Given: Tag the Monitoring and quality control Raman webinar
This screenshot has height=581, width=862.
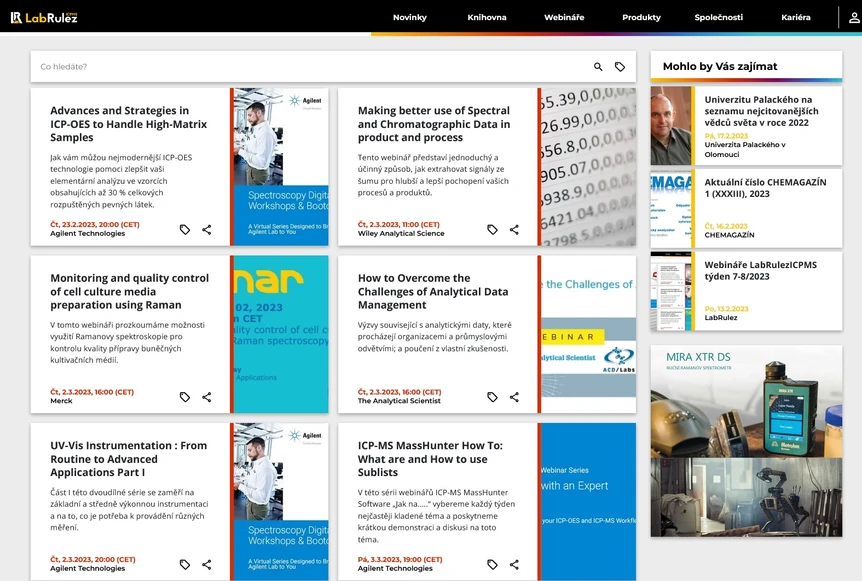Looking at the screenshot, I should coord(185,397).
